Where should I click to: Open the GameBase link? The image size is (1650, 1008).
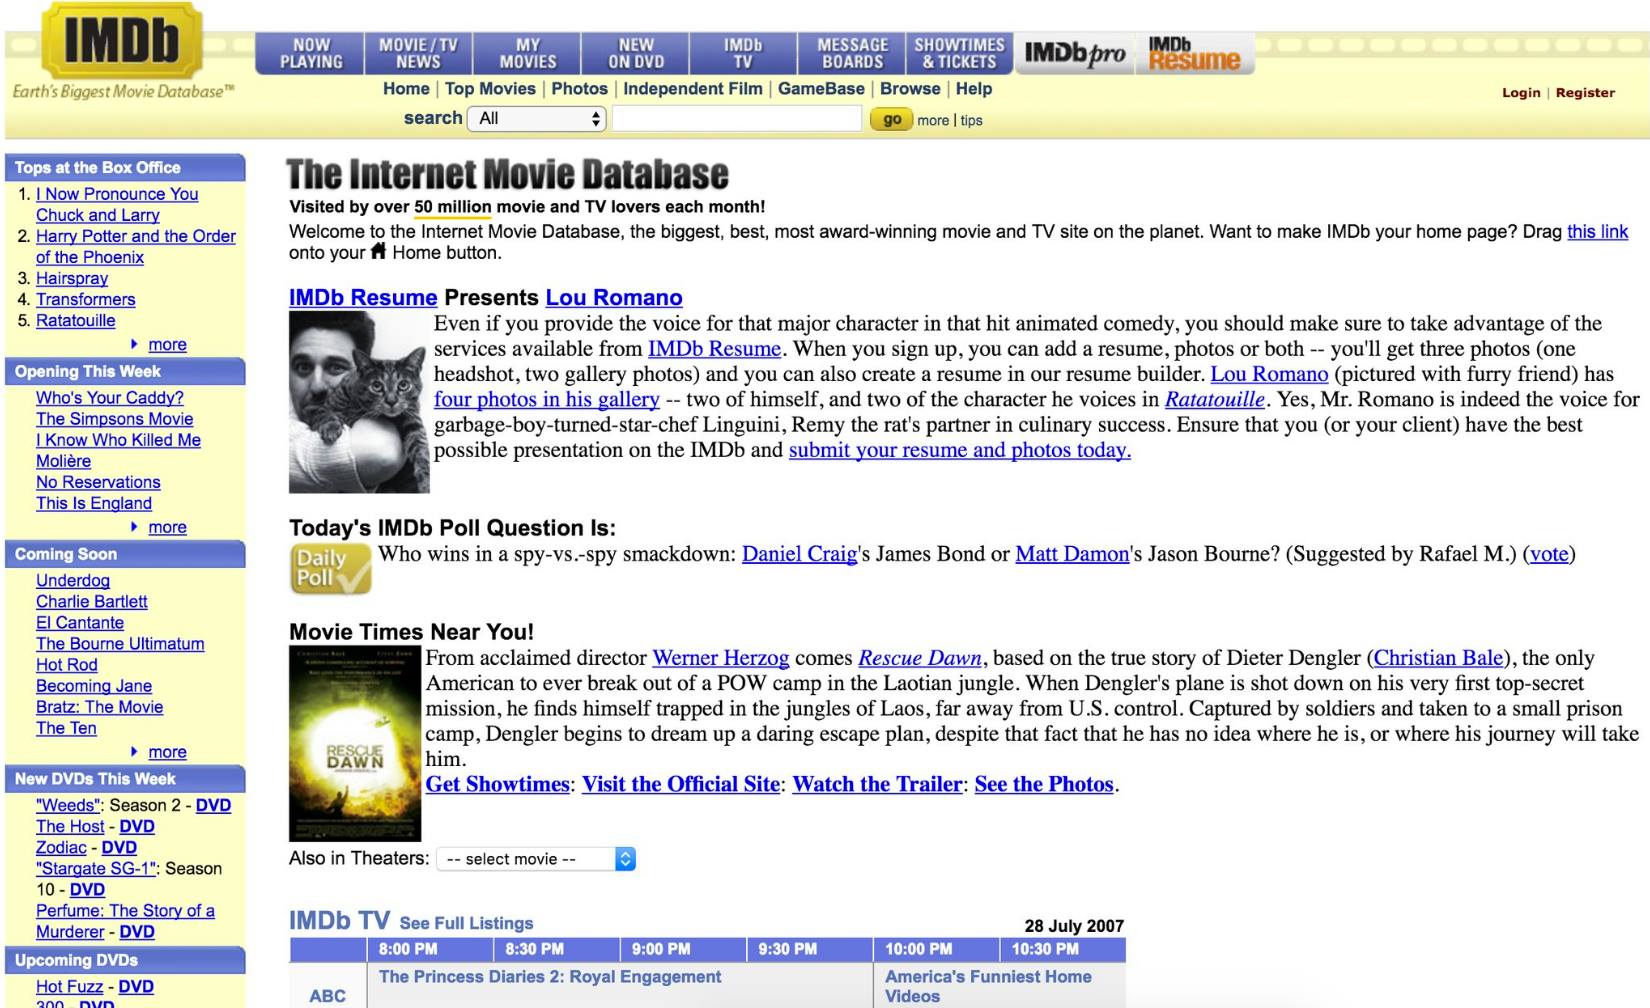(x=821, y=89)
